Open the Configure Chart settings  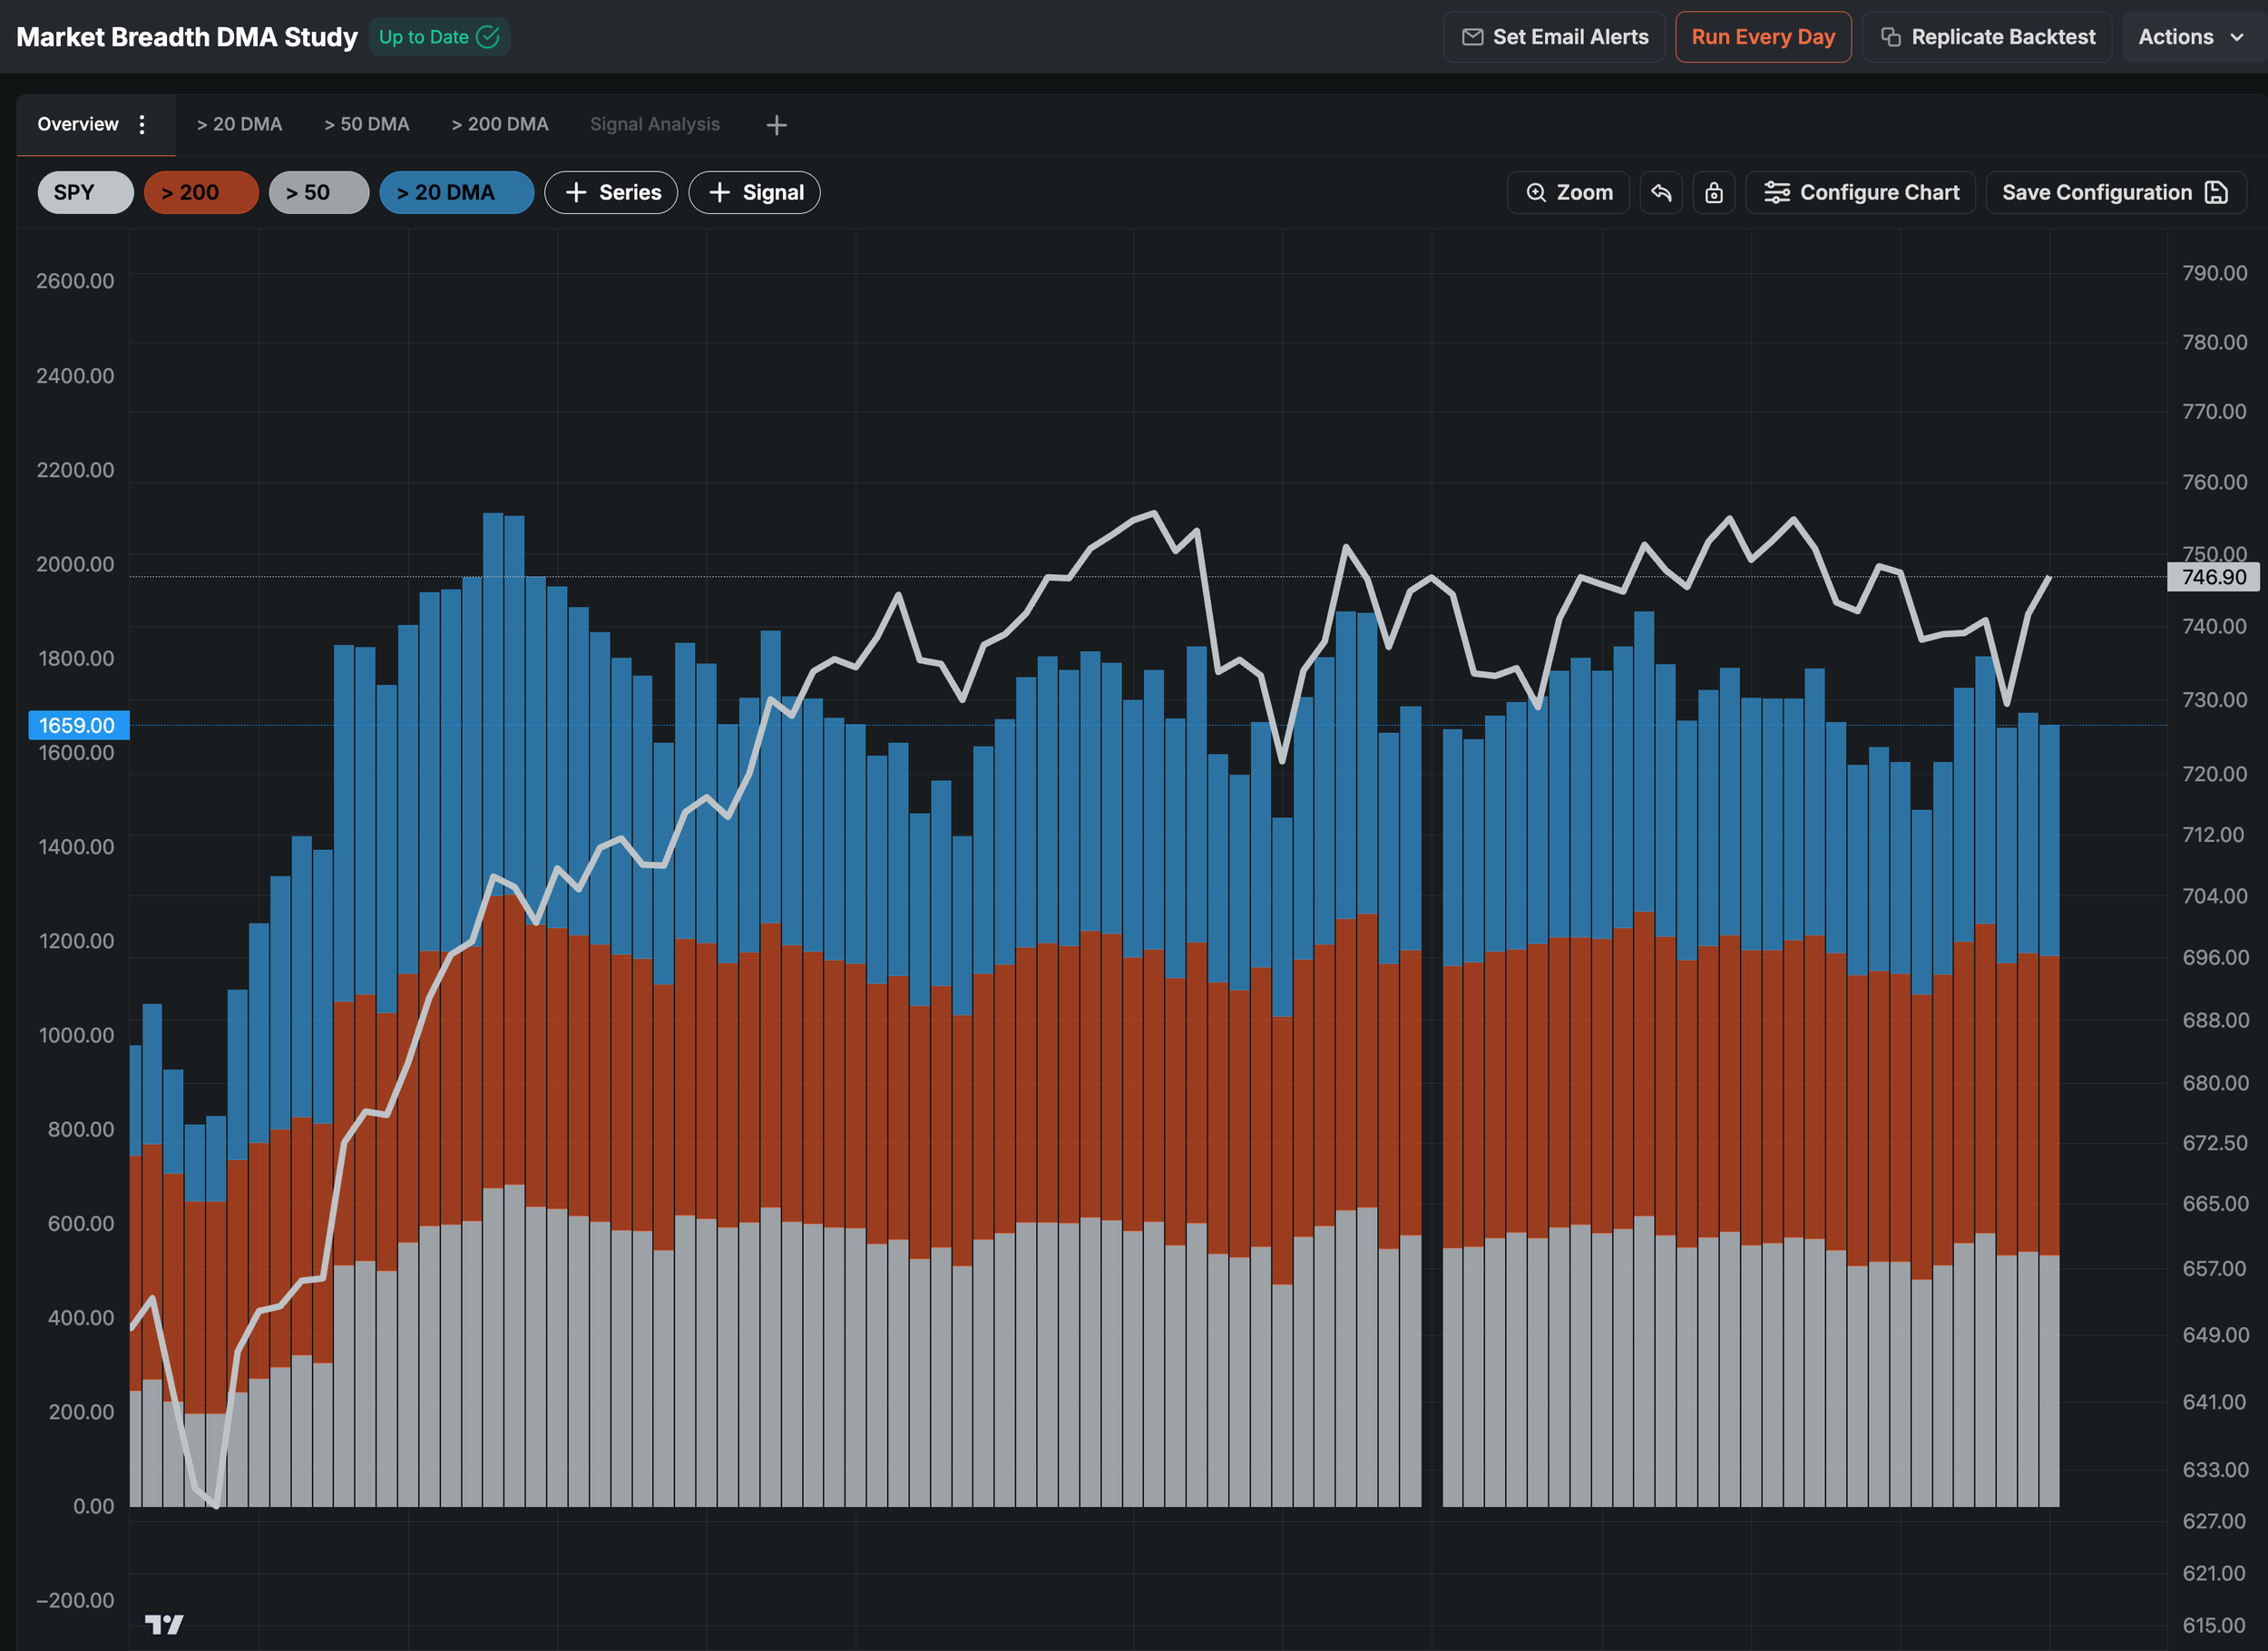[1860, 193]
